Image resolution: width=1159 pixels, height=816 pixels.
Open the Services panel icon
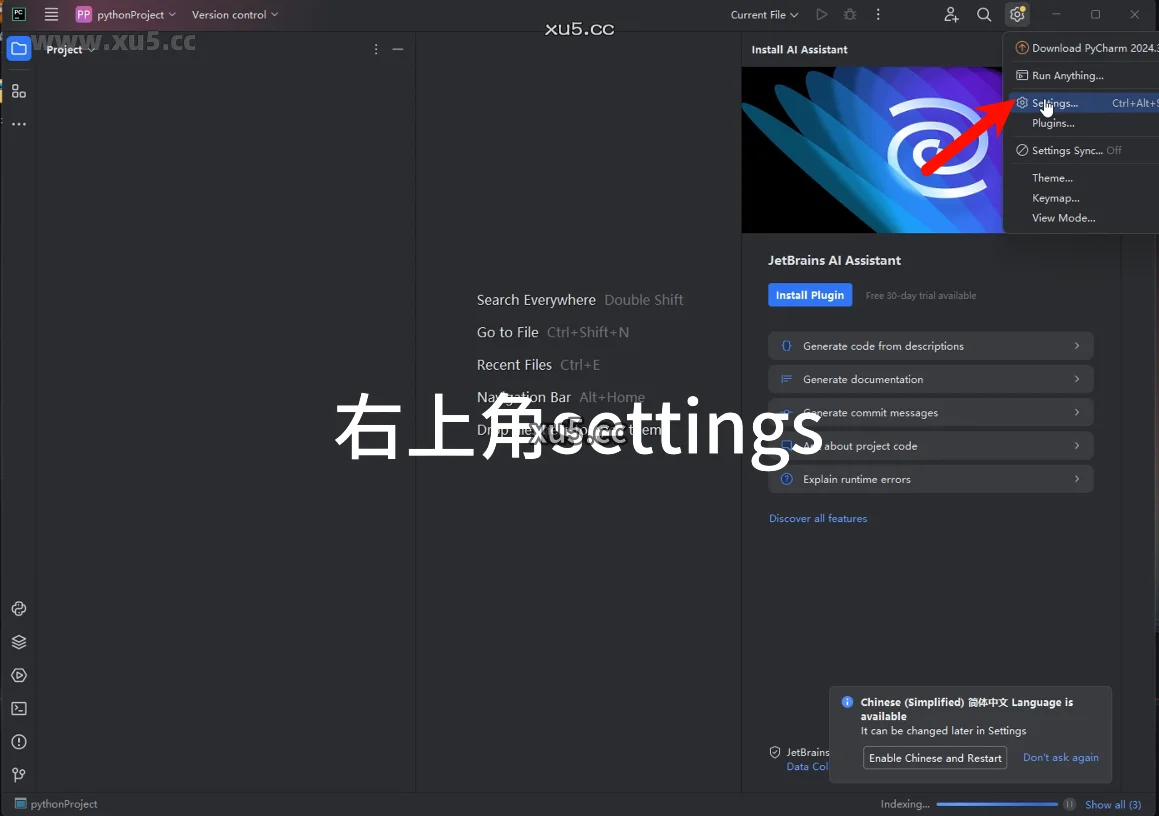[x=18, y=675]
